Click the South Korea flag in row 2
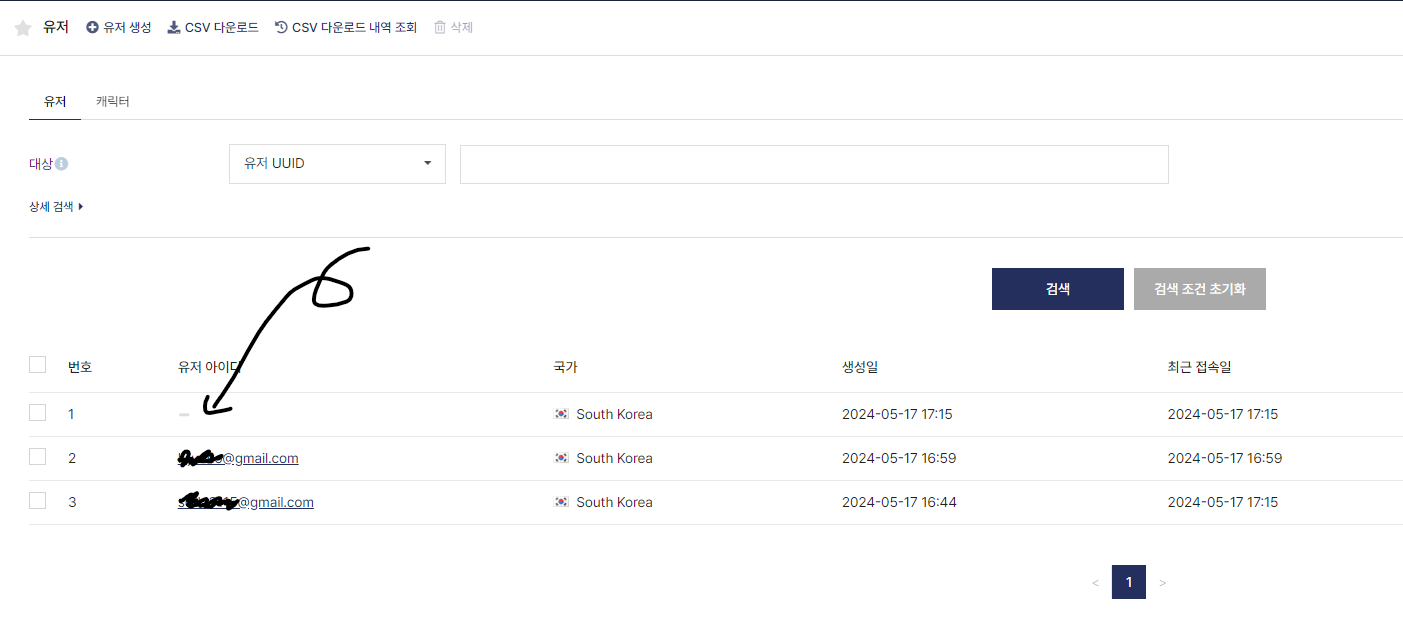Screen dimensions: 1403x634 click(x=561, y=458)
